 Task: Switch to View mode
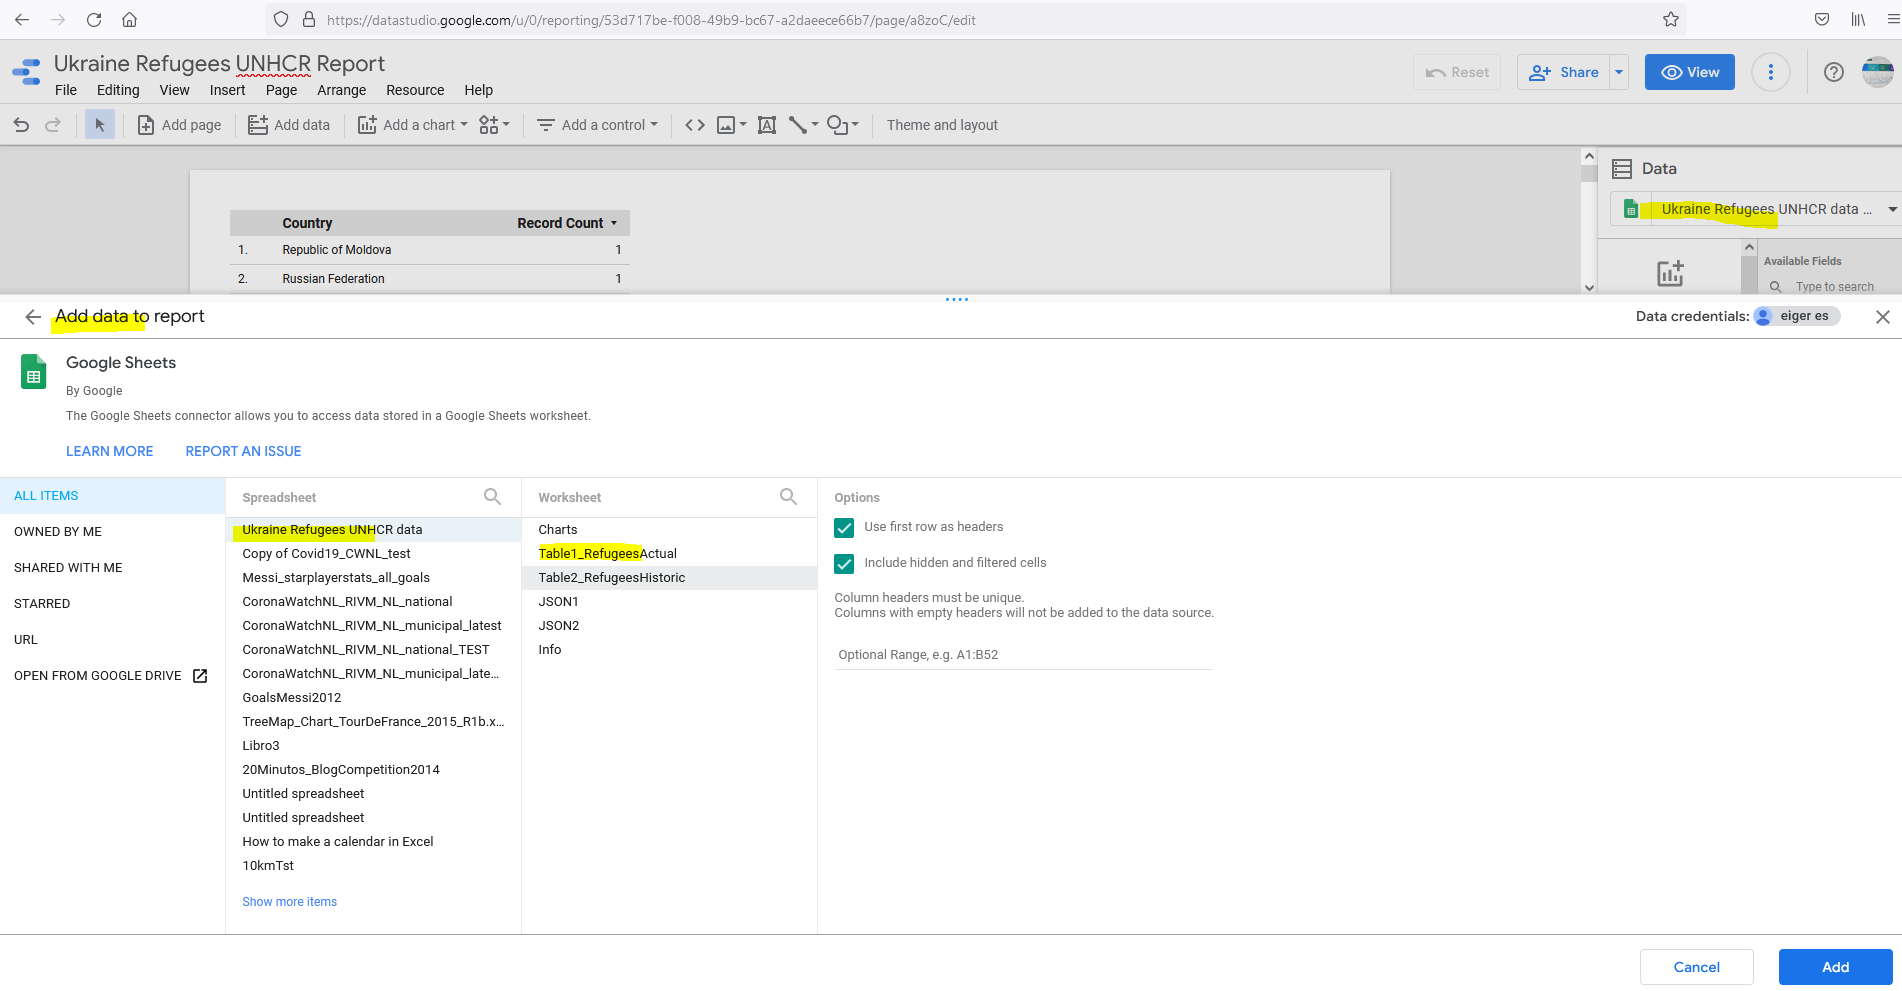point(1690,72)
